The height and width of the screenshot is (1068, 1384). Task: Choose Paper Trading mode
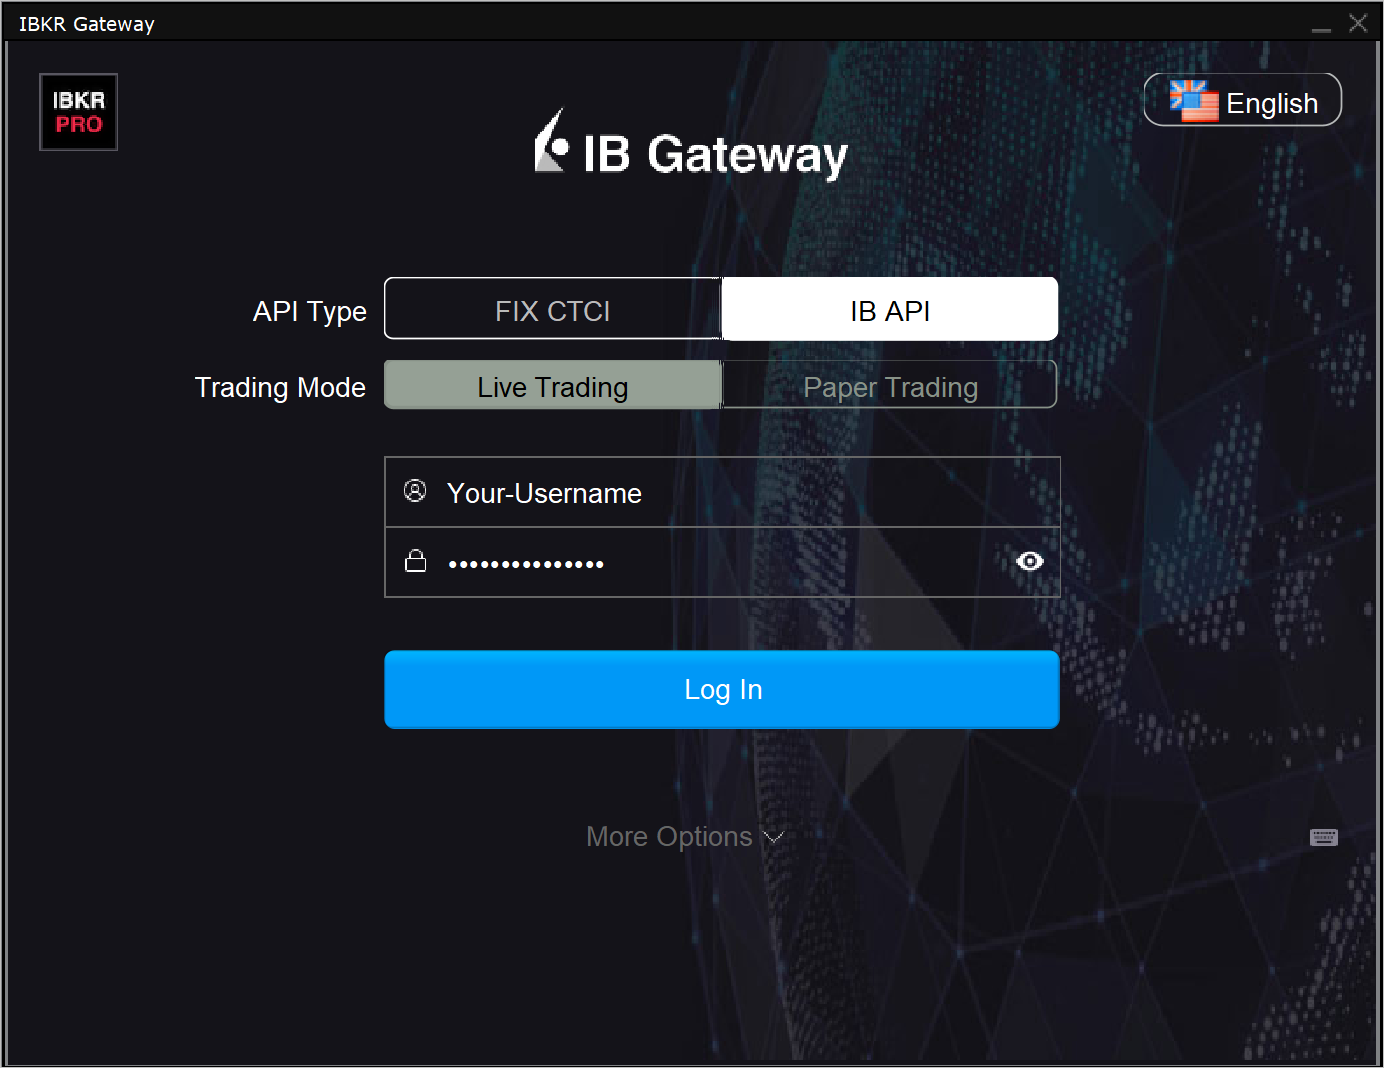890,386
